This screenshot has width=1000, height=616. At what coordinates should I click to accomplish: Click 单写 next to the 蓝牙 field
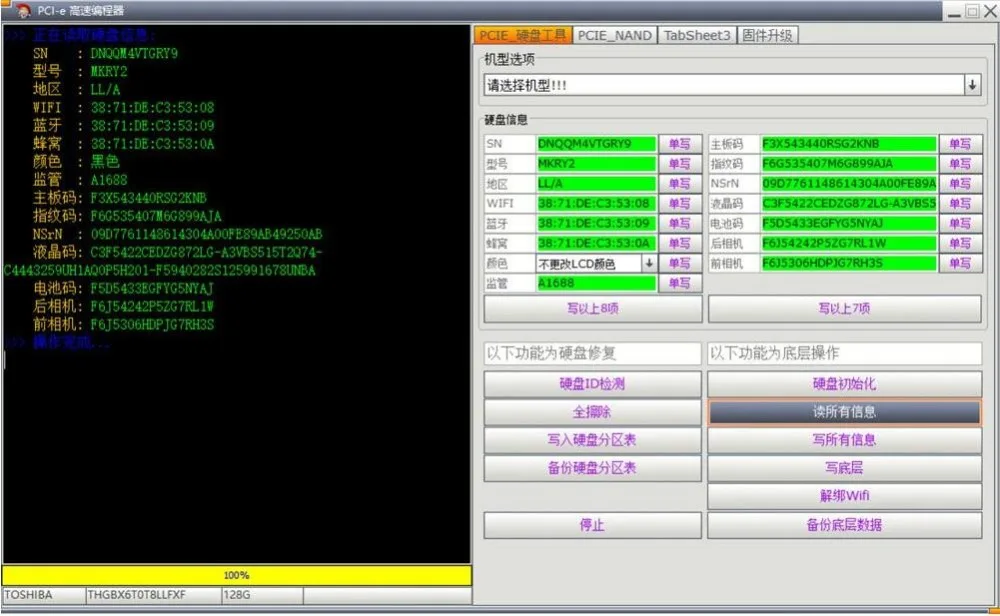(680, 223)
